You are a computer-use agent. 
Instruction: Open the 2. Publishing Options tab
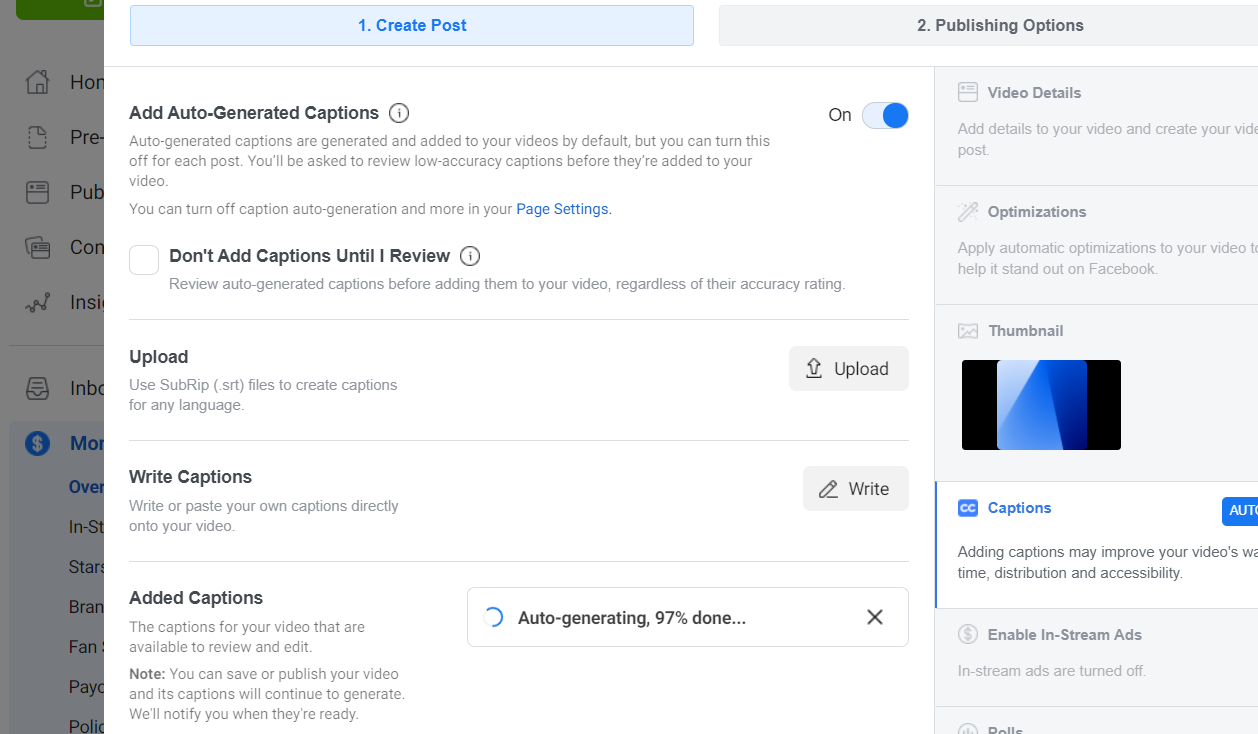[988, 25]
